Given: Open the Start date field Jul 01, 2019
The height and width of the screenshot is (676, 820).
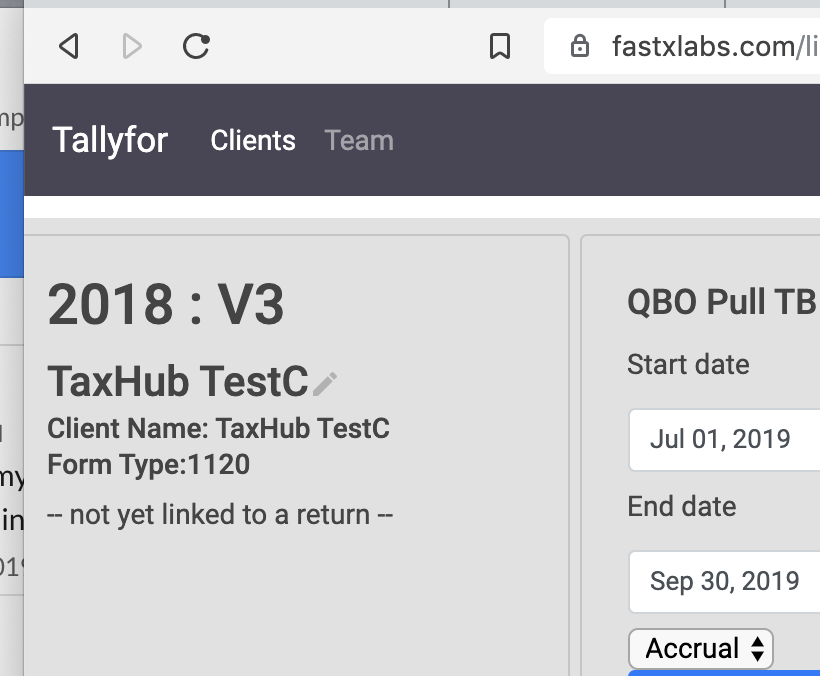Looking at the screenshot, I should 724,440.
